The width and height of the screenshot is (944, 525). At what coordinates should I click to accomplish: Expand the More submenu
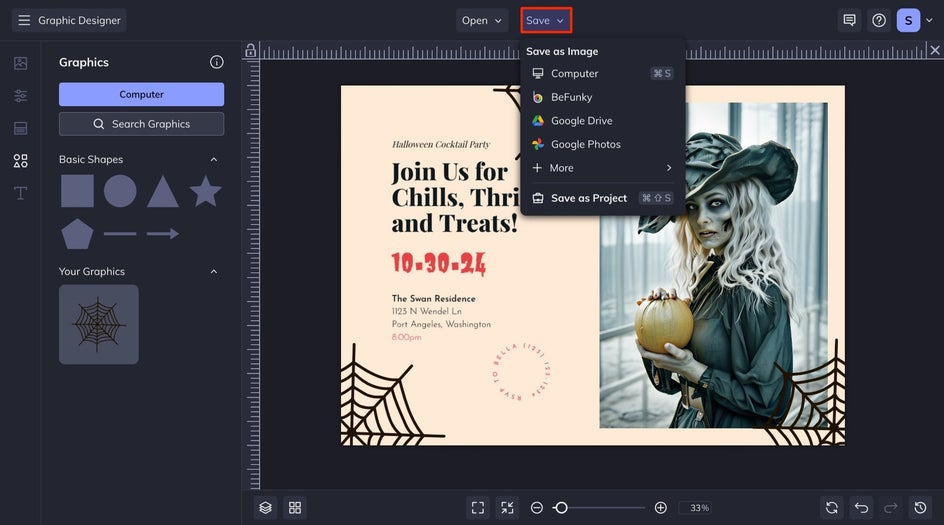coord(602,168)
